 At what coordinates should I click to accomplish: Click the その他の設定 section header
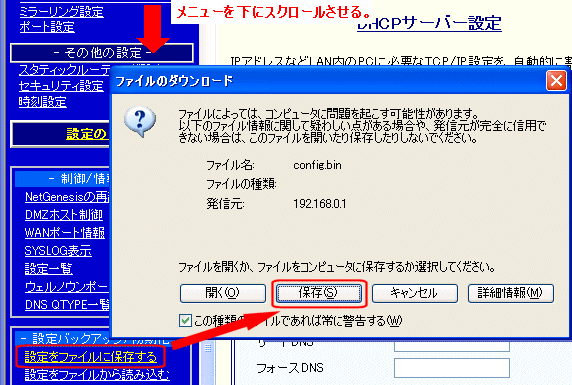[102, 53]
